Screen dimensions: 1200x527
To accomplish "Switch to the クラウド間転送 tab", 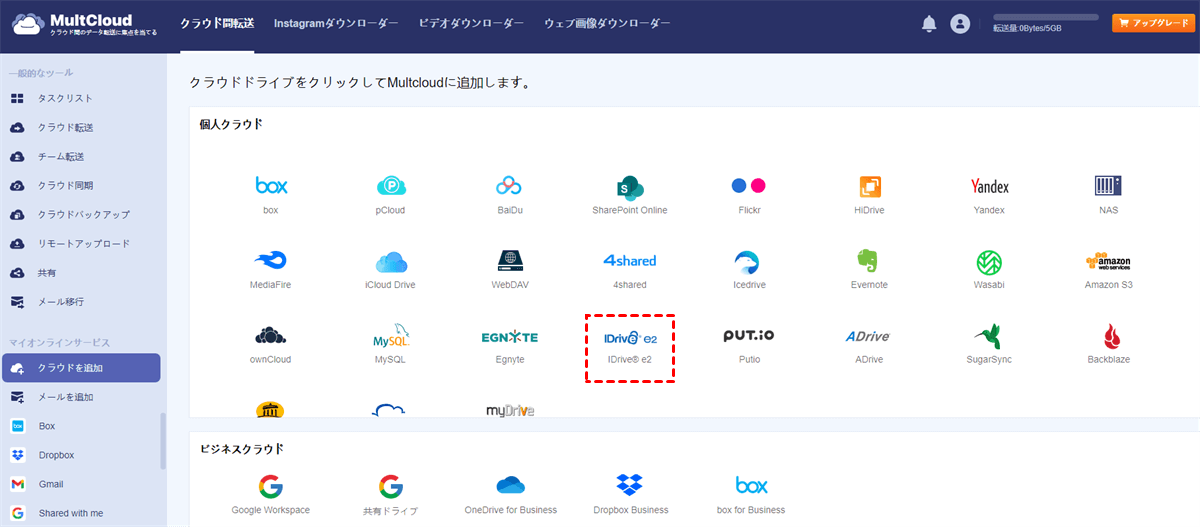I will (216, 23).
